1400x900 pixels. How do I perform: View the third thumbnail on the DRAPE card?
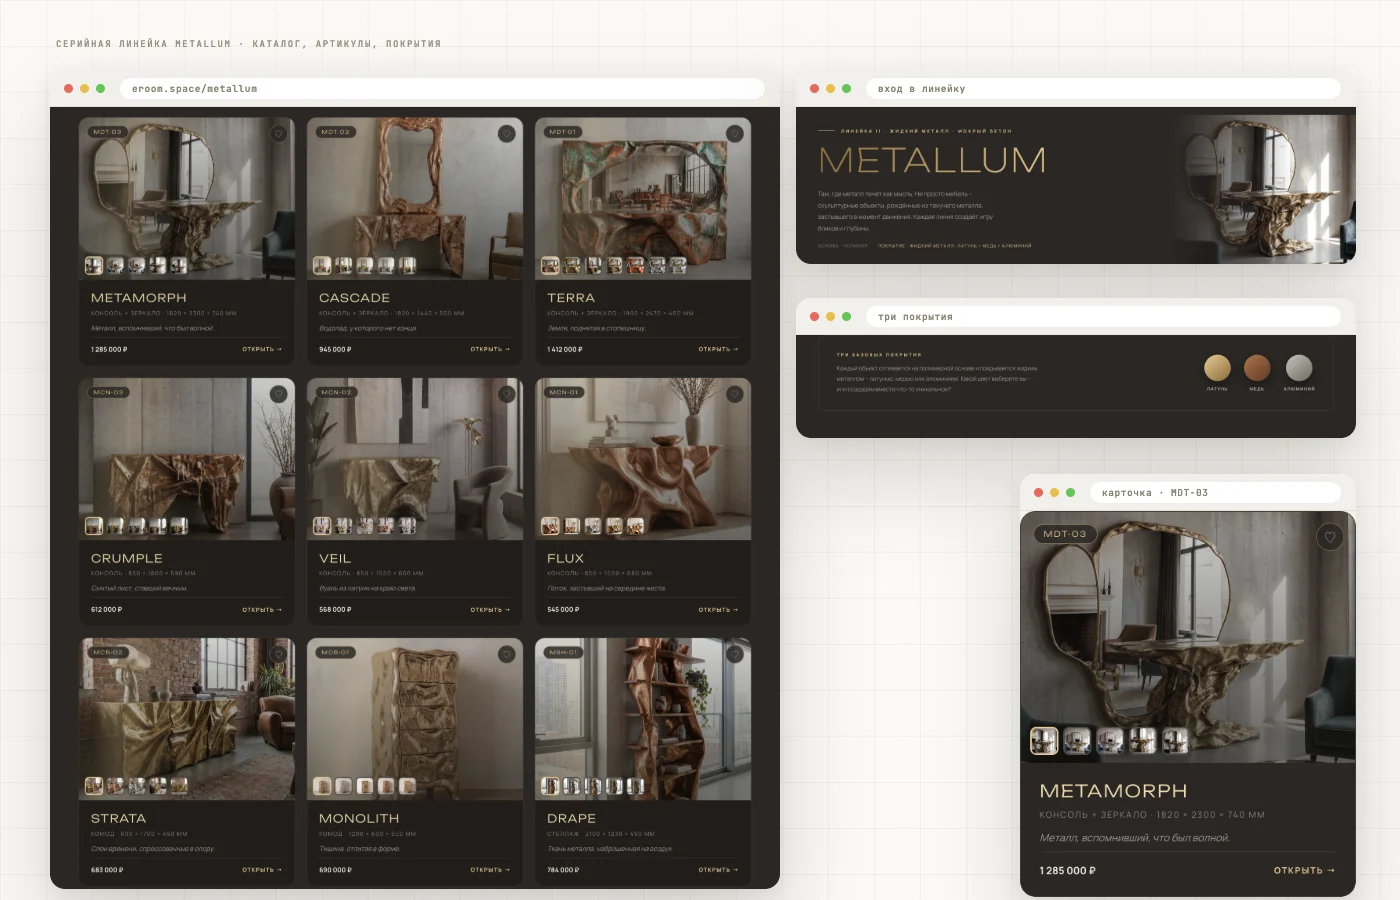[593, 786]
